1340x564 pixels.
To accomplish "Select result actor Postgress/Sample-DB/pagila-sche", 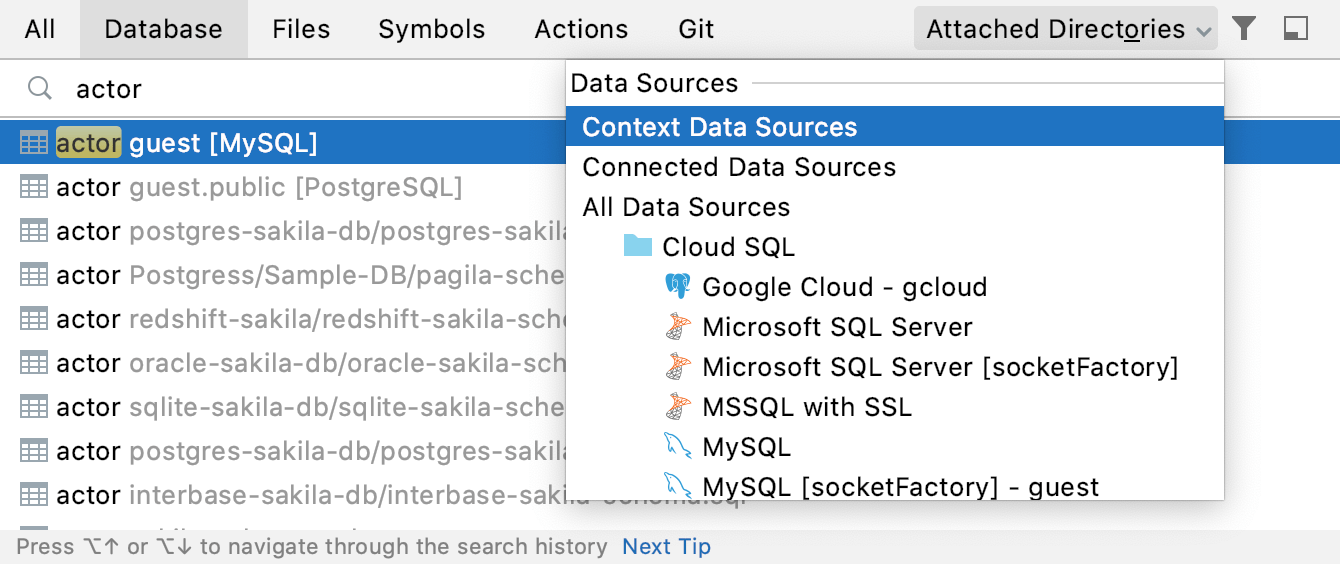I will coord(283,275).
